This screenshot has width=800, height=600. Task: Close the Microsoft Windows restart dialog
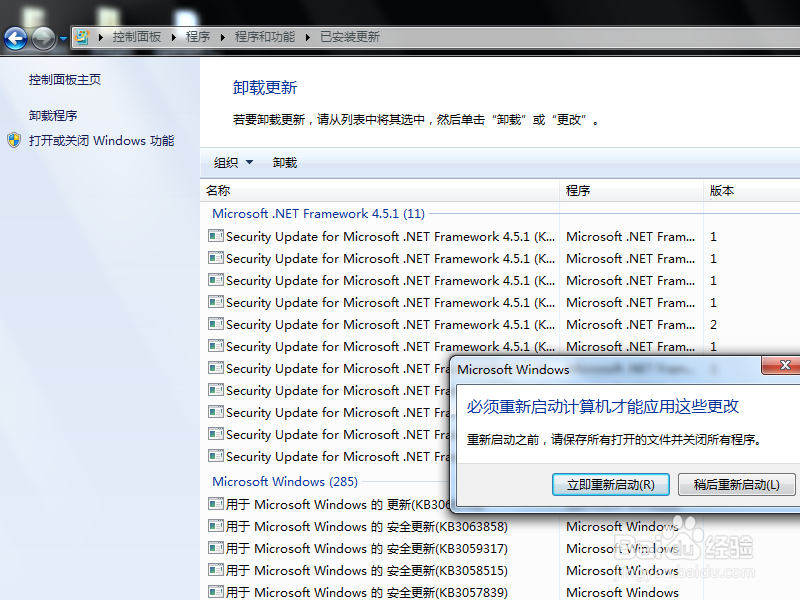(x=783, y=365)
